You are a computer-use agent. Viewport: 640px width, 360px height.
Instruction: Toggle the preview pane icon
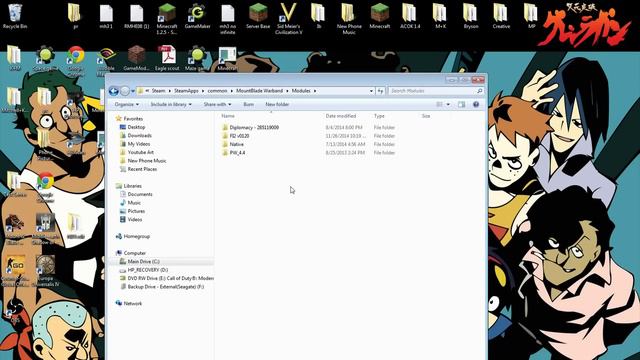[x=462, y=104]
